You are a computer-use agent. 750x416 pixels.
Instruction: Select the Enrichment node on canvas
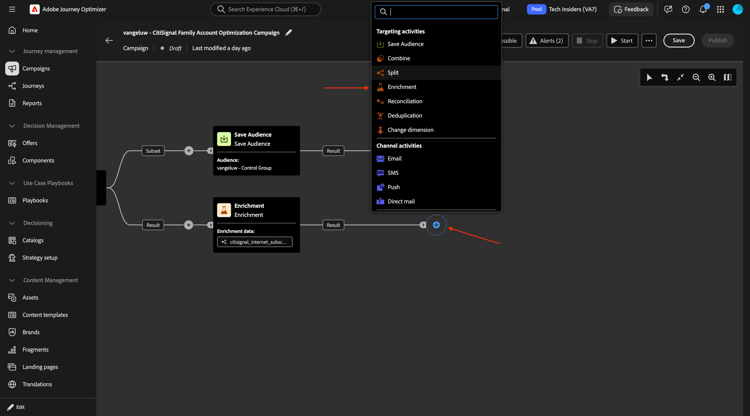coord(256,225)
